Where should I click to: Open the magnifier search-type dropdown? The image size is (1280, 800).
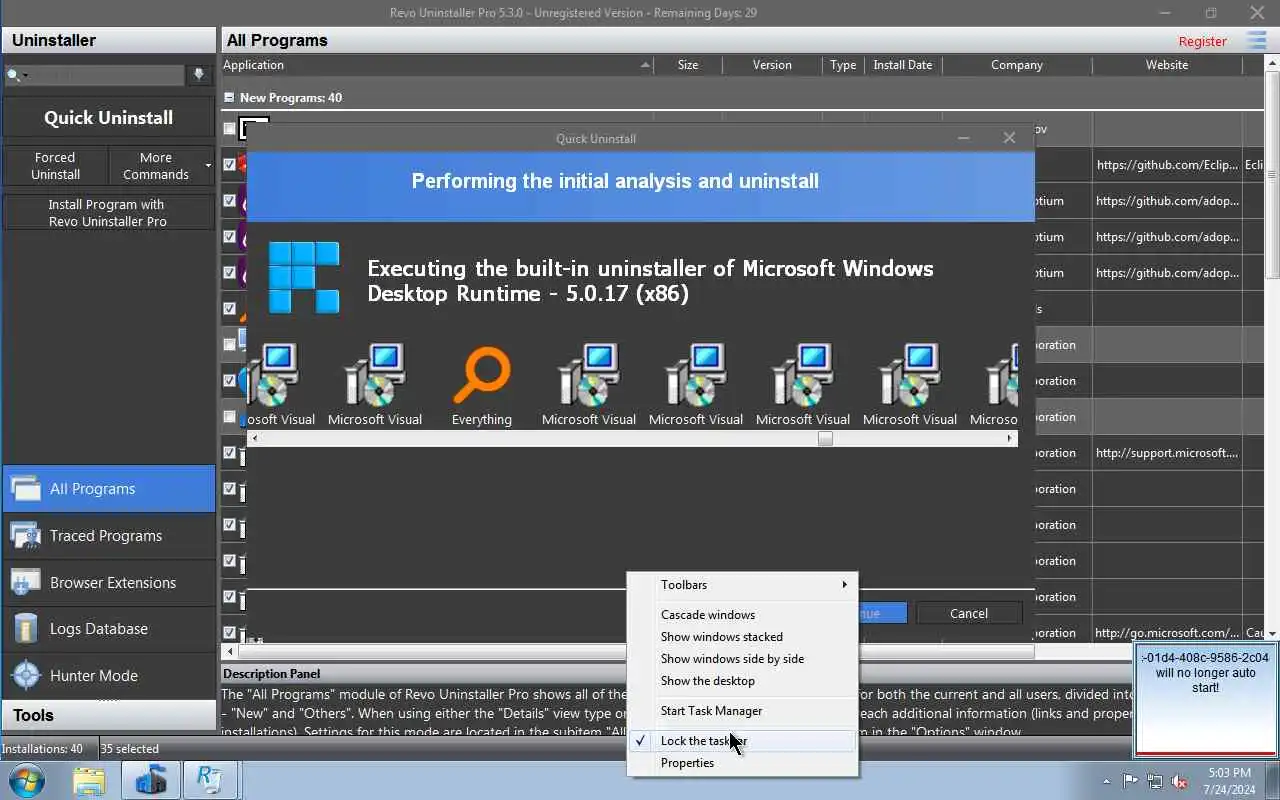17,75
